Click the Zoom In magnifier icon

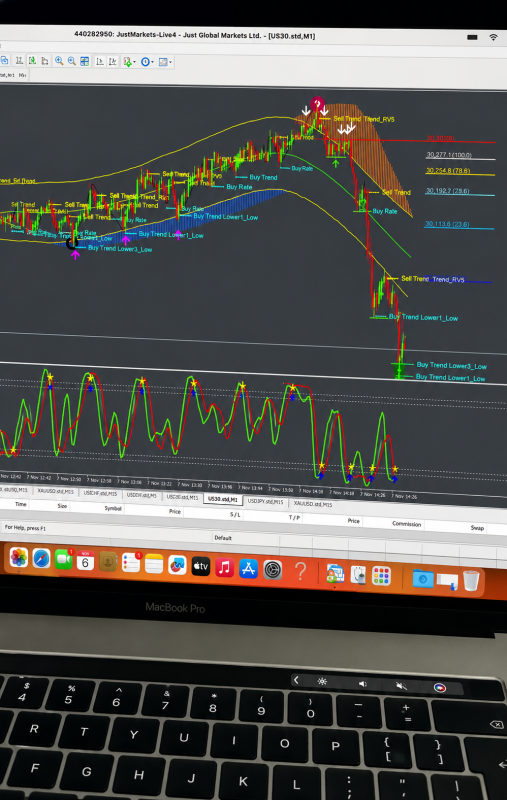tap(59, 61)
